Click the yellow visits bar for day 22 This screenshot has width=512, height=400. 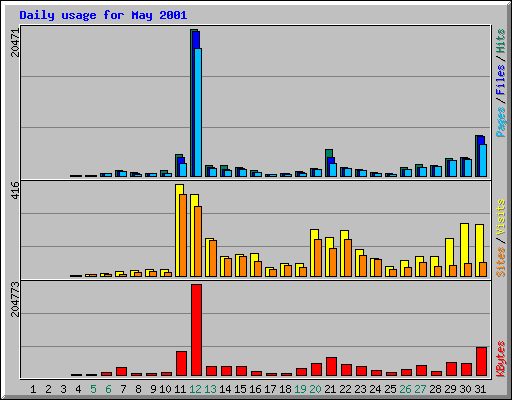343,253
